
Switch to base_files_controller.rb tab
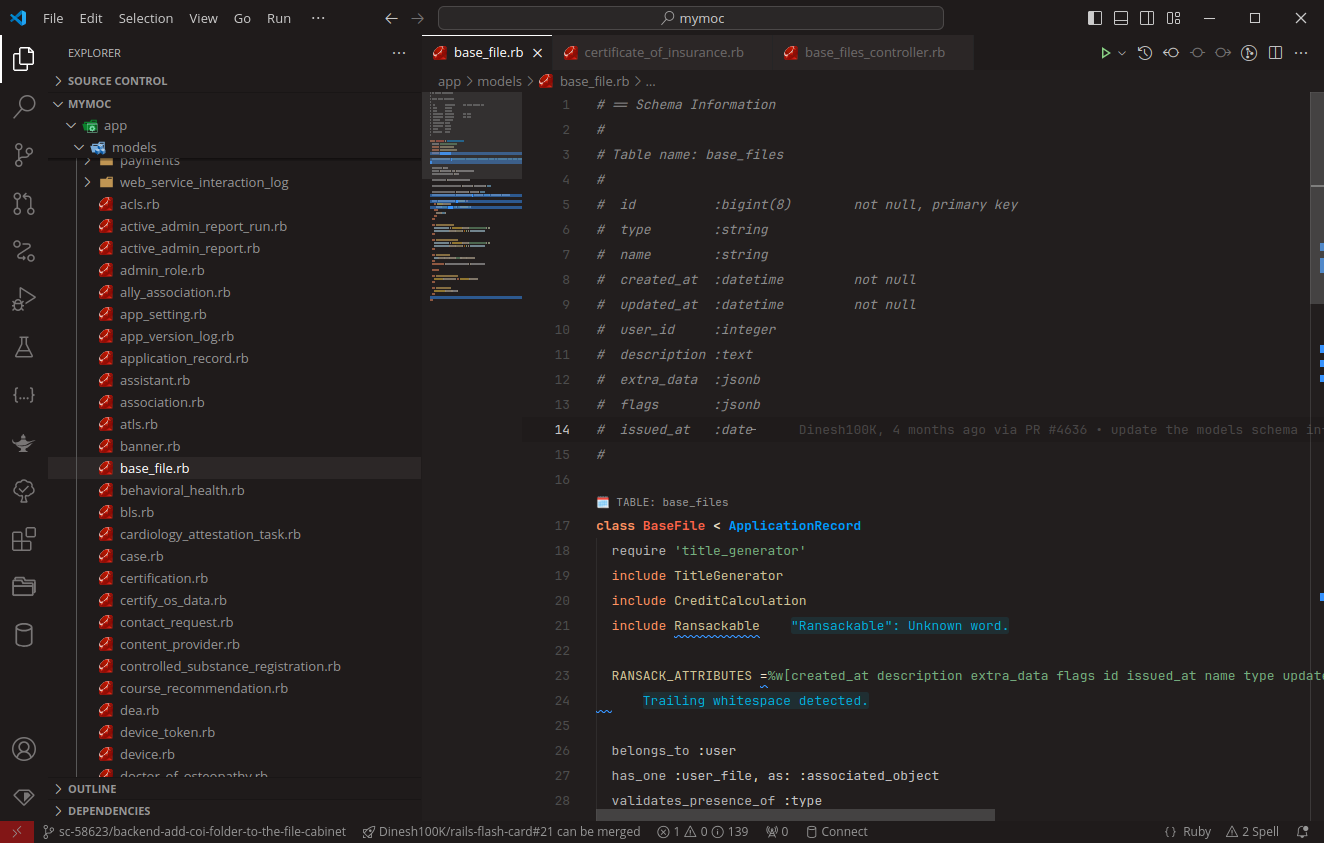(873, 53)
